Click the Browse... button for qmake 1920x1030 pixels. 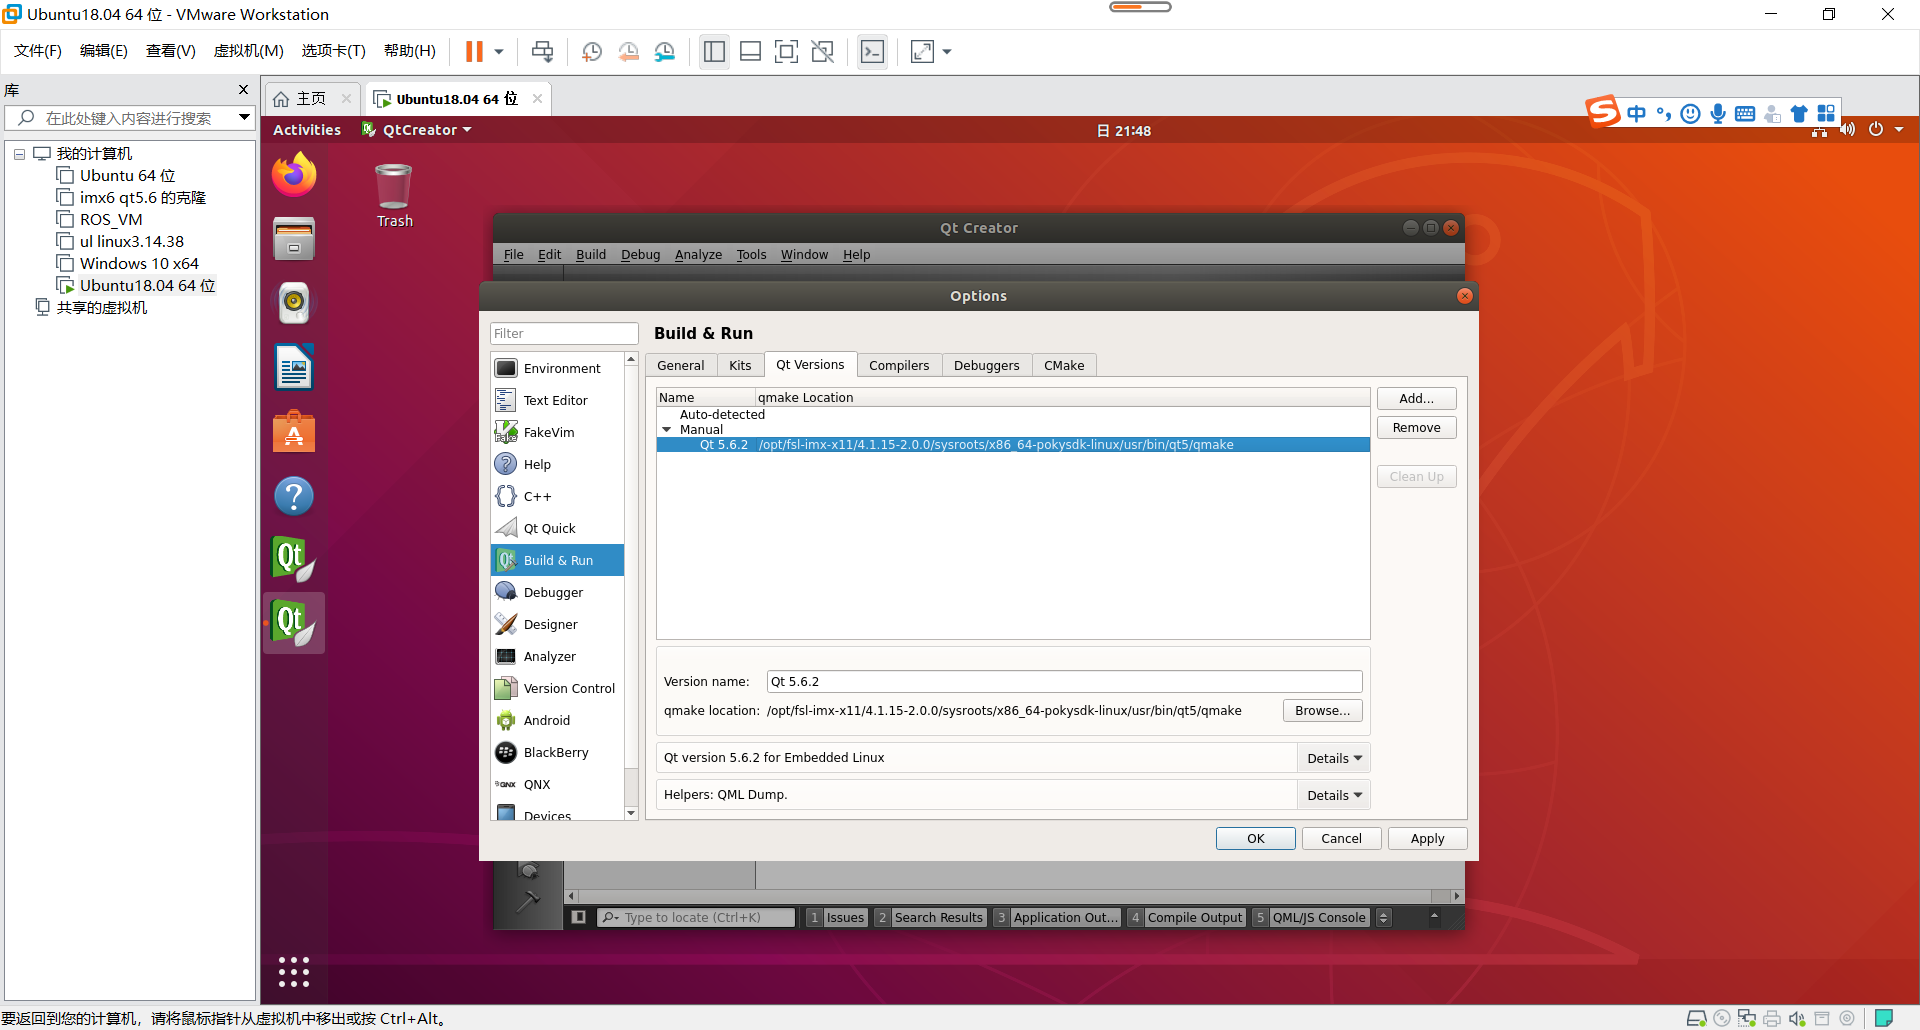point(1322,711)
